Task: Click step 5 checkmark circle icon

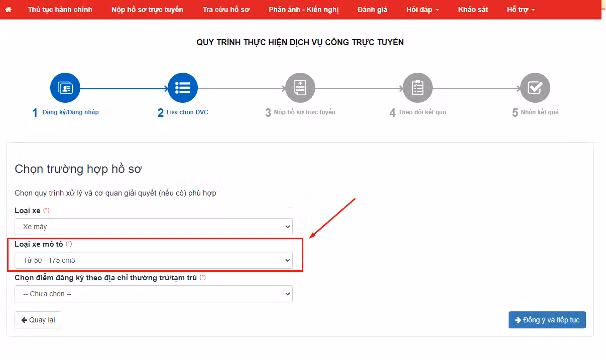Action: 535,88
